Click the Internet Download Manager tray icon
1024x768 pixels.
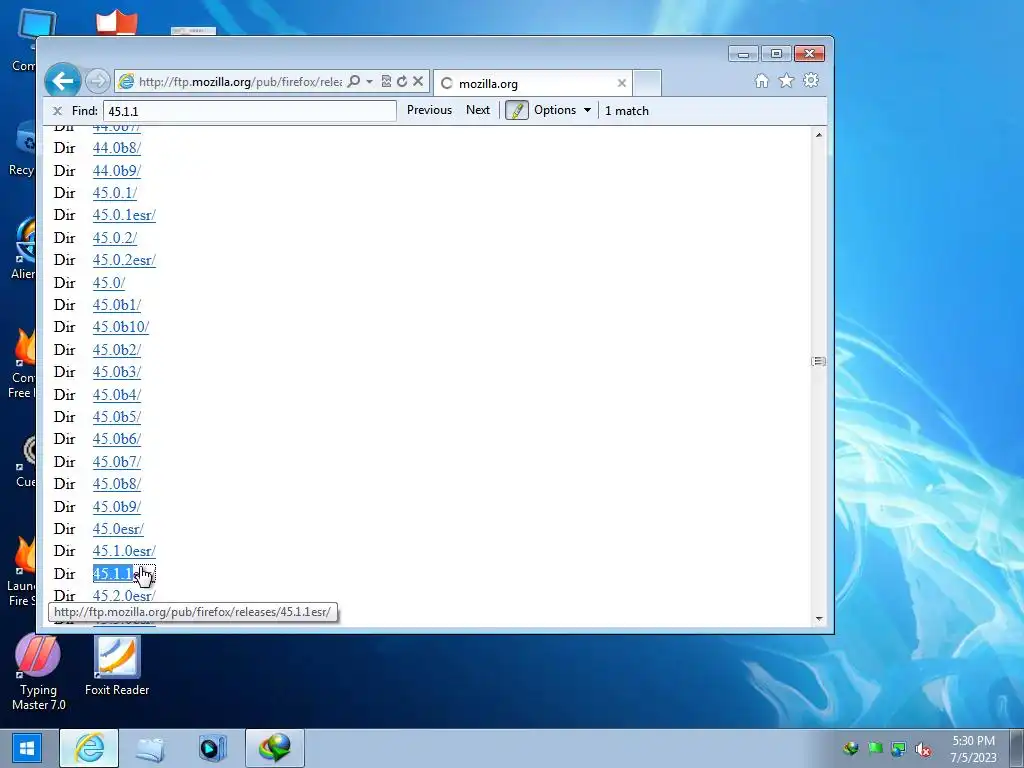tap(850, 748)
